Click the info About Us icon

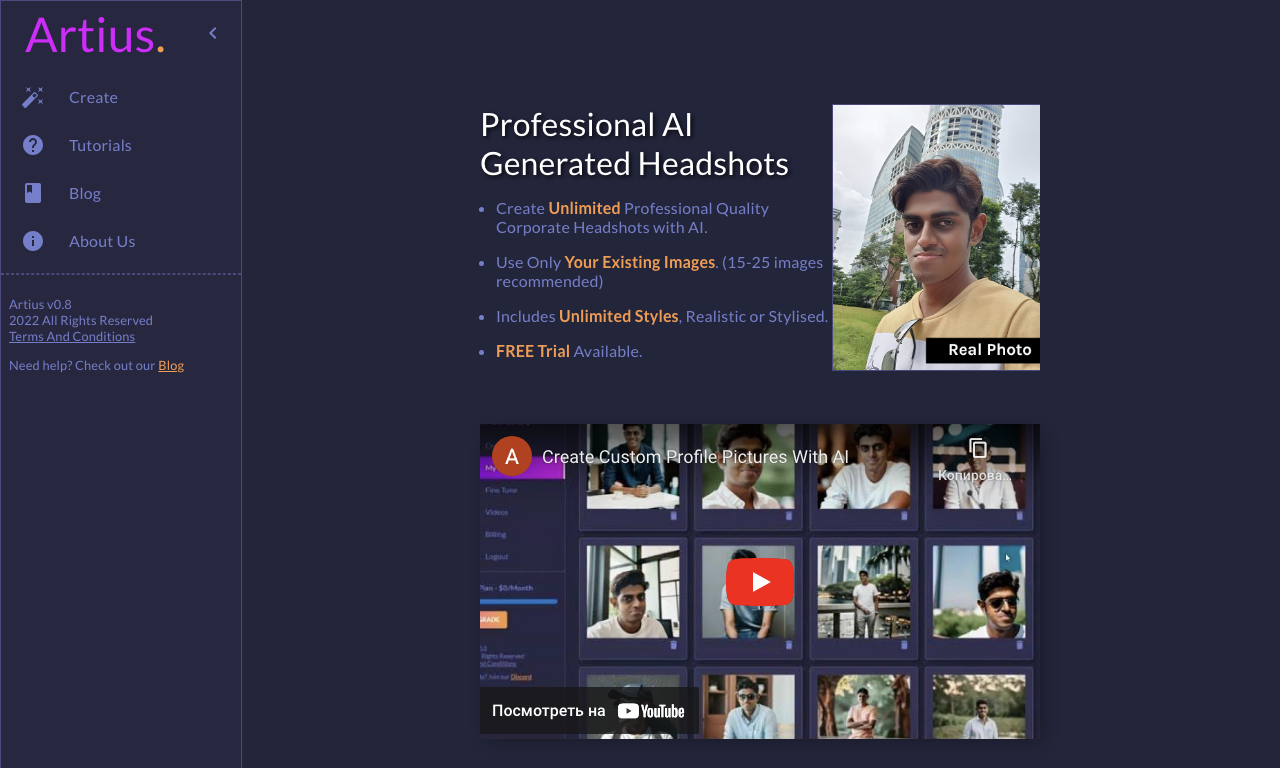coord(33,241)
